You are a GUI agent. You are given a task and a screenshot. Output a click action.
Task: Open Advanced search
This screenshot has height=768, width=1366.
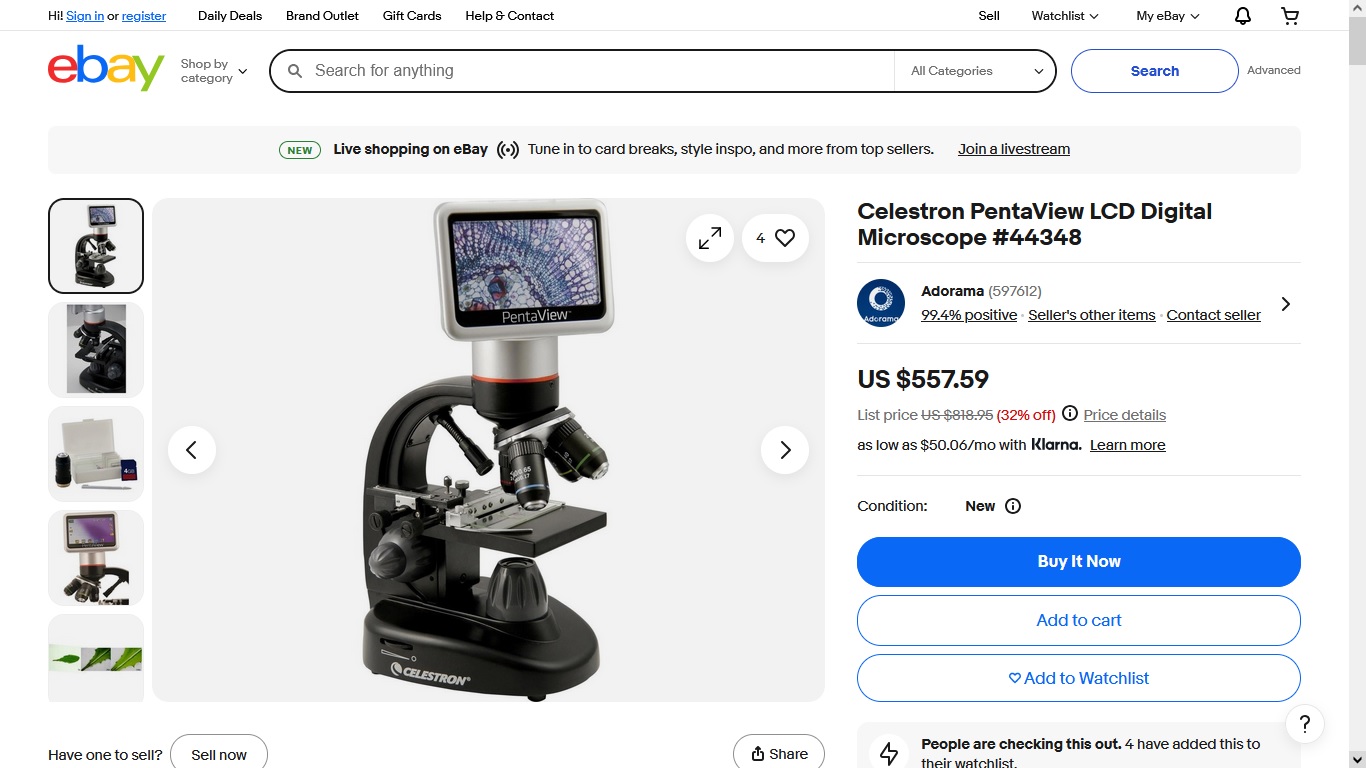pos(1274,70)
